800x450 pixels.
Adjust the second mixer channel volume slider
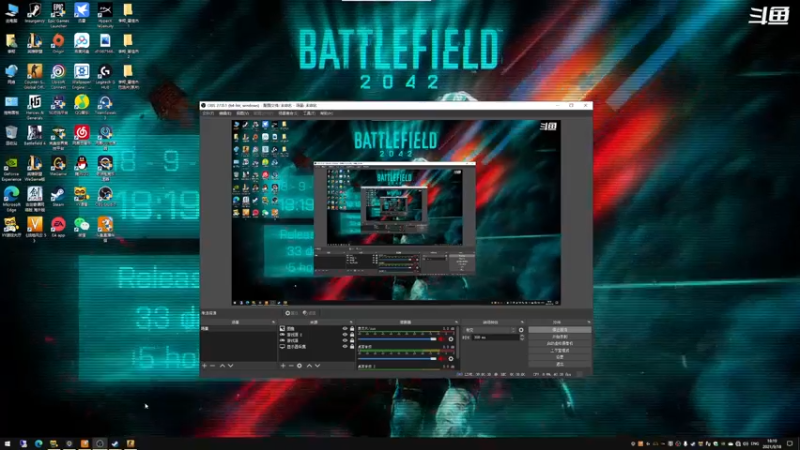(397, 359)
